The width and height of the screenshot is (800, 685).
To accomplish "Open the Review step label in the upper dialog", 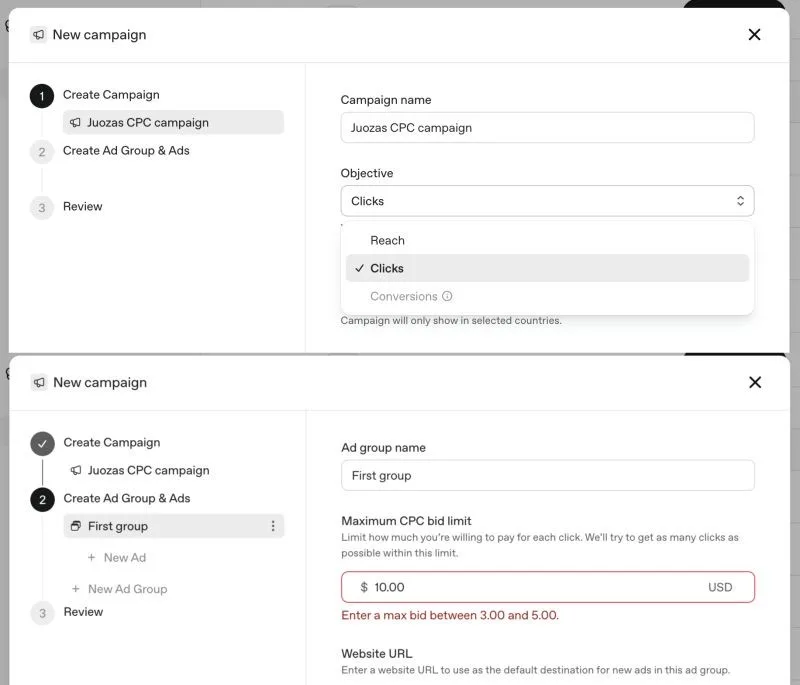I will (x=83, y=207).
